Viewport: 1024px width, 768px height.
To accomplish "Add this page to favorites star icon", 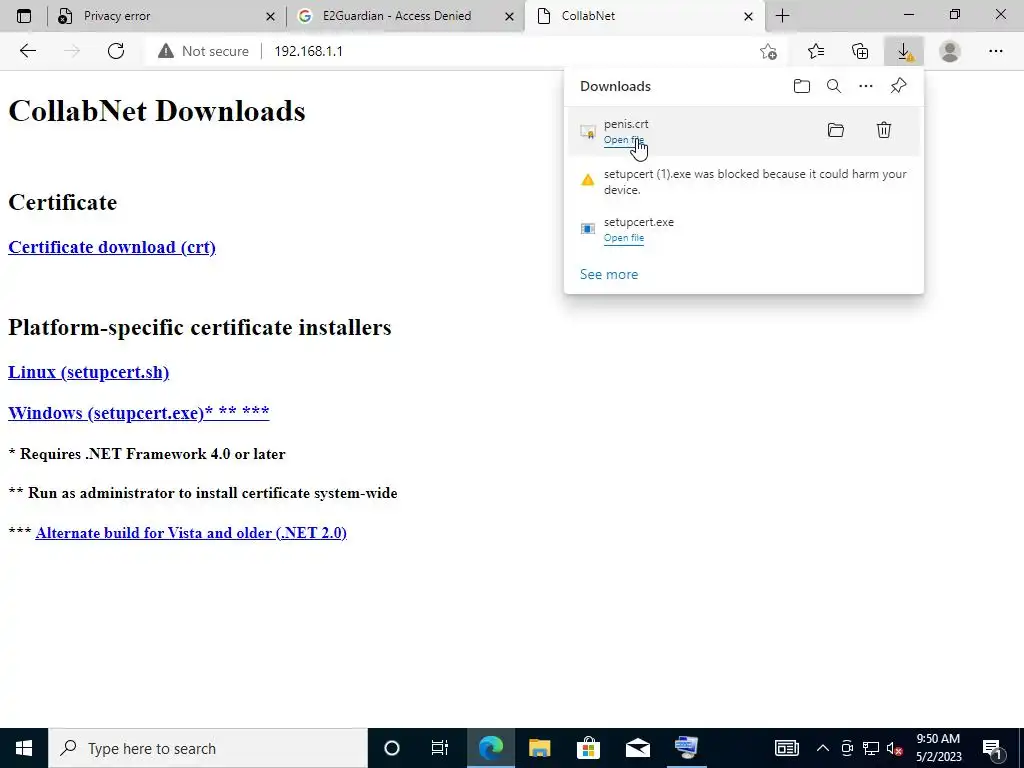I will (x=769, y=51).
